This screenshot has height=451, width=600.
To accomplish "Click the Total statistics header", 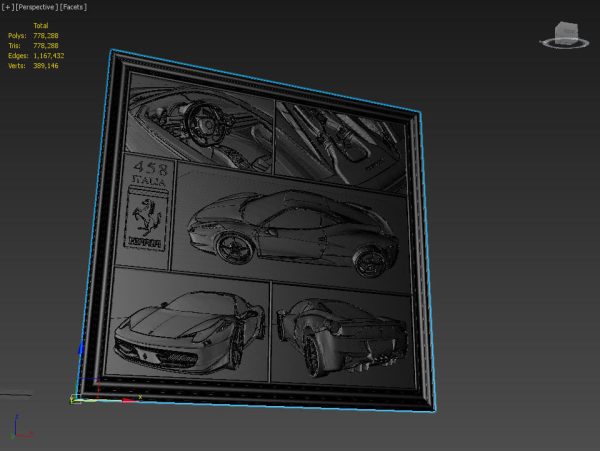I will click(x=41, y=26).
